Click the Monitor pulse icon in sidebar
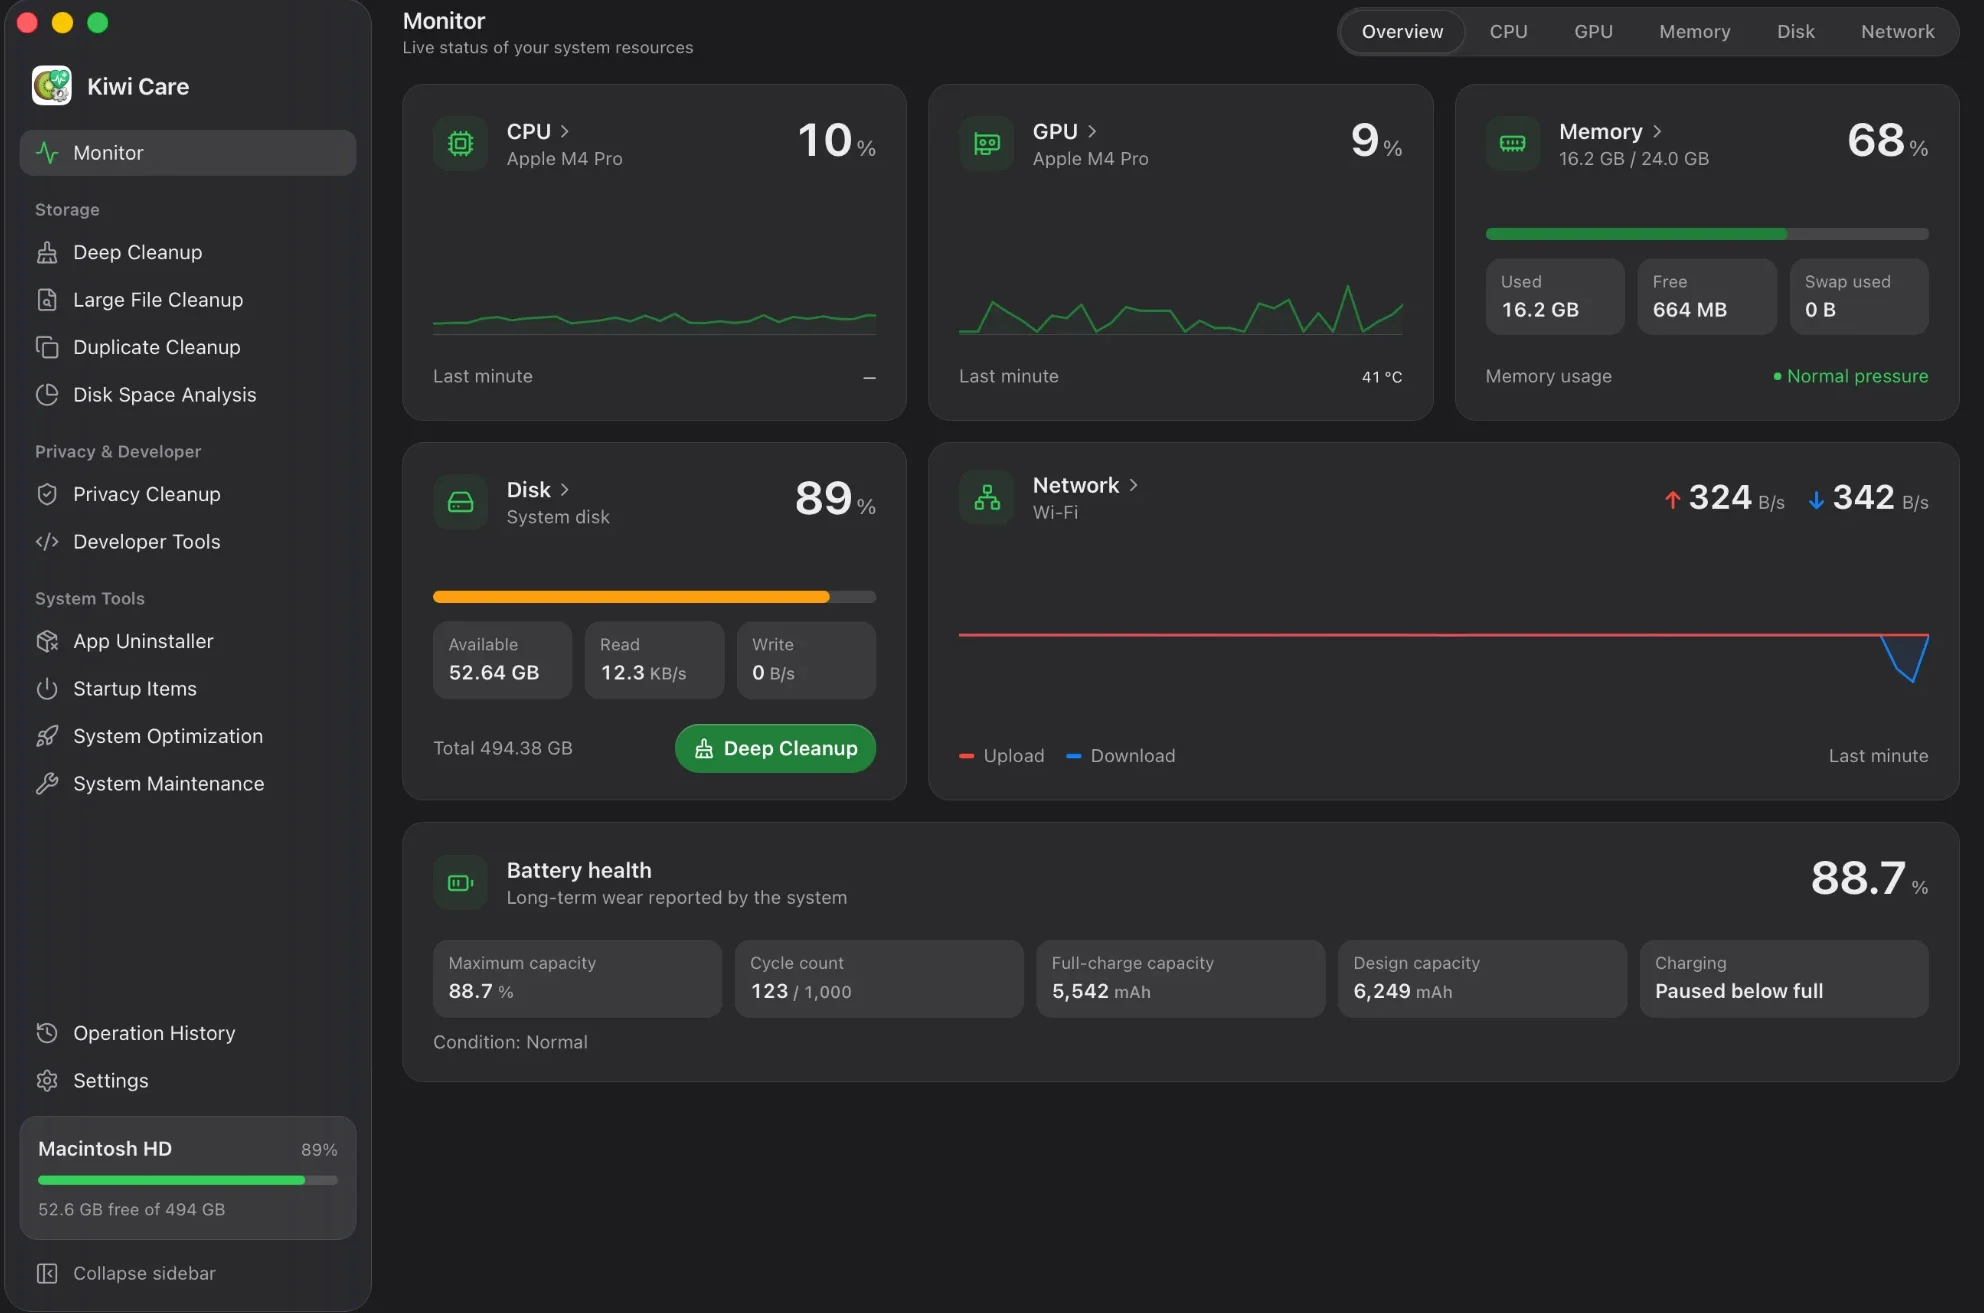Image resolution: width=1984 pixels, height=1313 pixels. tap(47, 153)
